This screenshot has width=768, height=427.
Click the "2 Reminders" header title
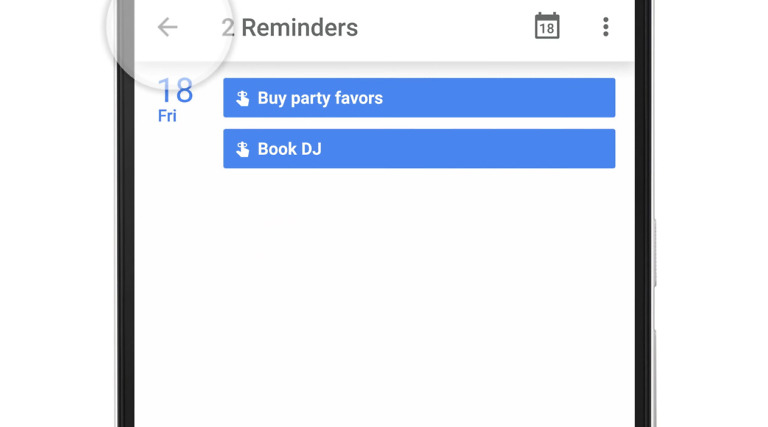(x=290, y=27)
